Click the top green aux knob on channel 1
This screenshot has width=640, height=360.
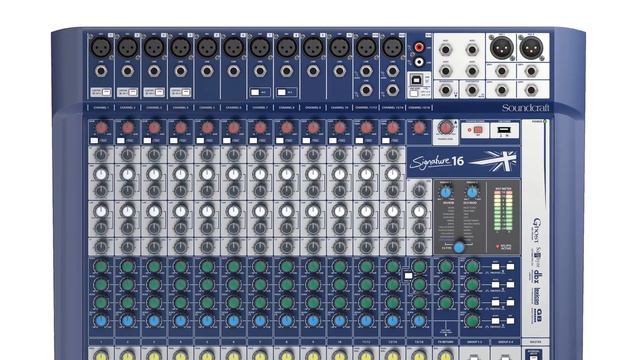[101, 267]
